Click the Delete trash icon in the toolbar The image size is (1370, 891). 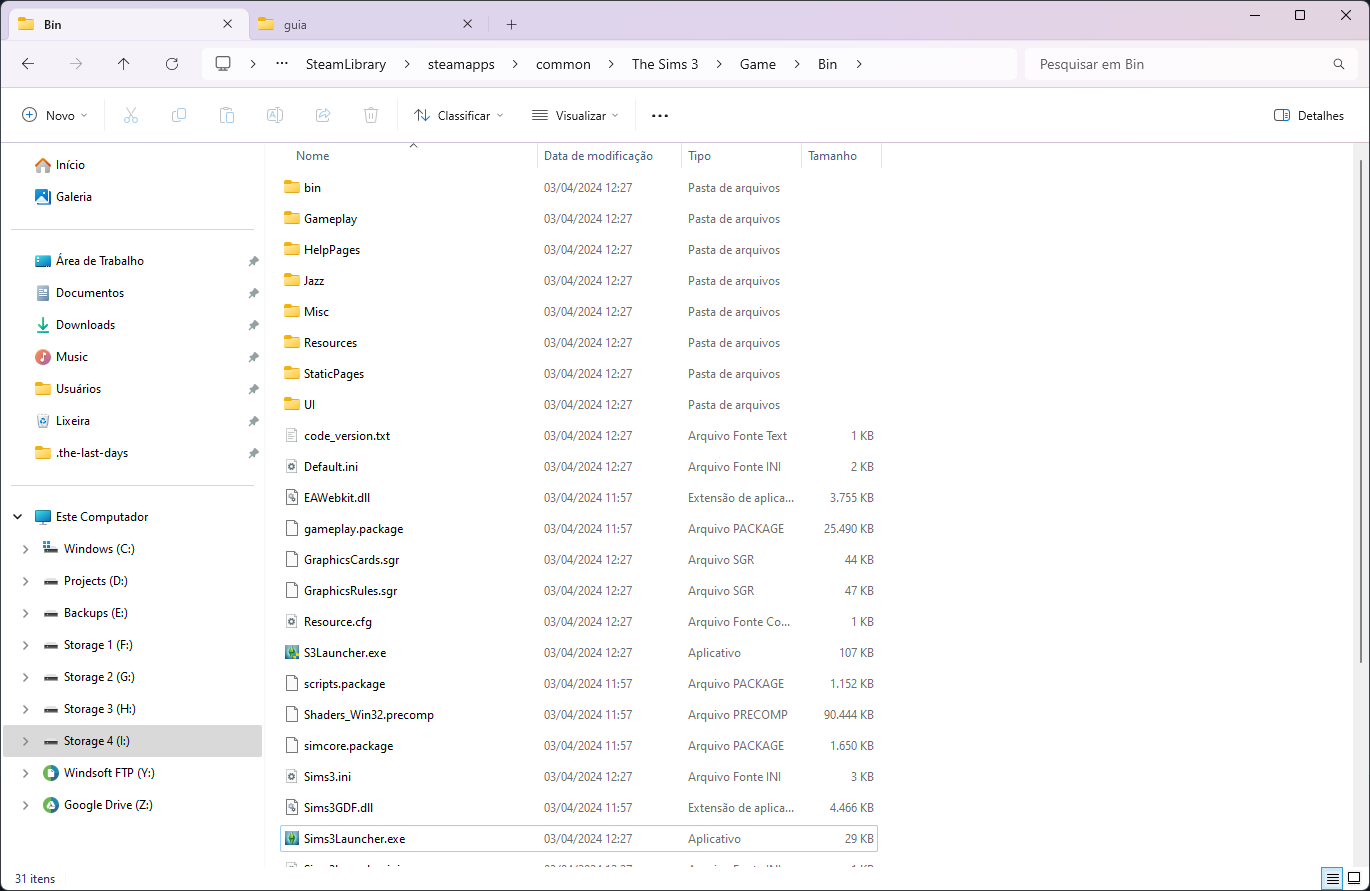(371, 115)
